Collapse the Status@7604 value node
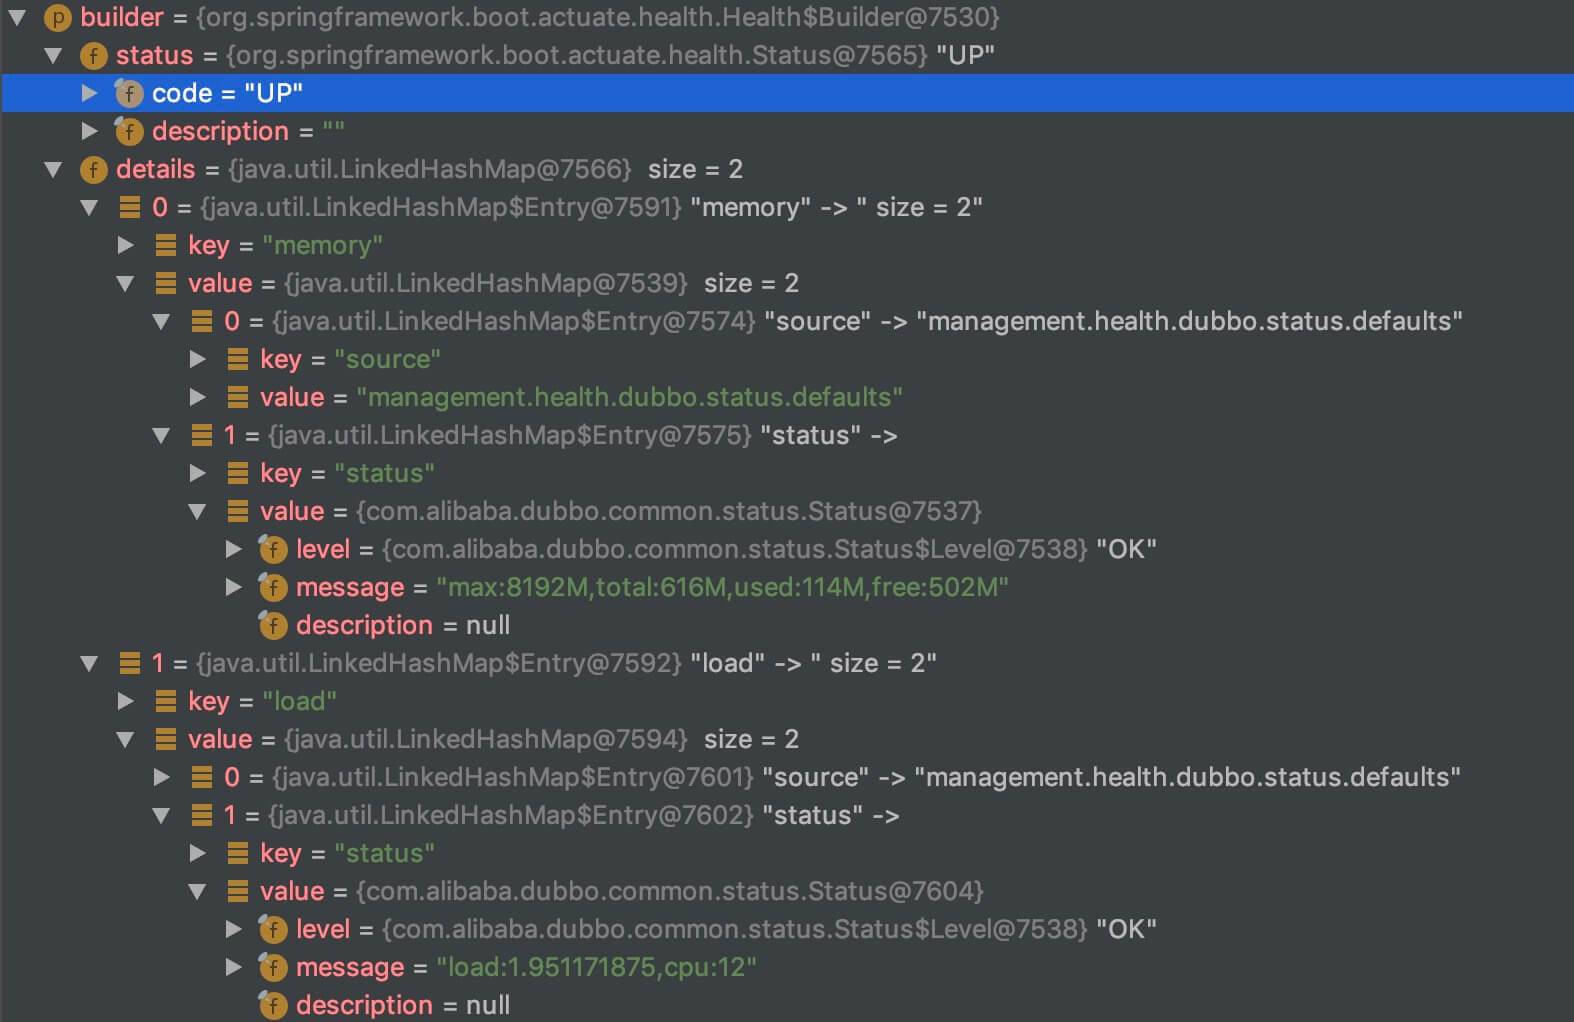Screen dimensions: 1574x1022 coord(197,891)
